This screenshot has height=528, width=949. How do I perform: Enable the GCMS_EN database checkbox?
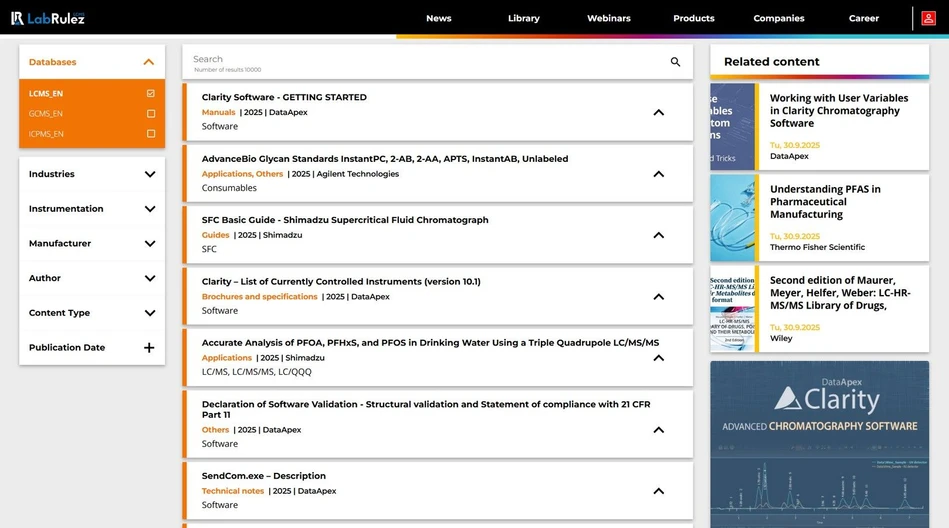(x=151, y=114)
